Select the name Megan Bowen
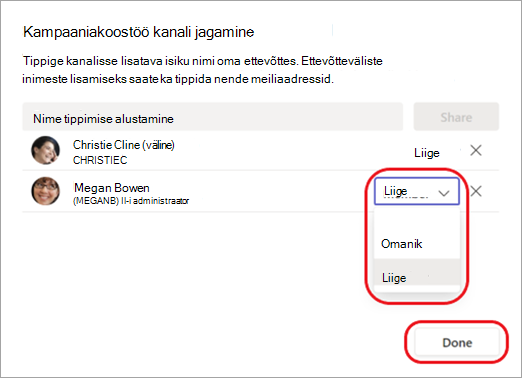 tap(112, 188)
